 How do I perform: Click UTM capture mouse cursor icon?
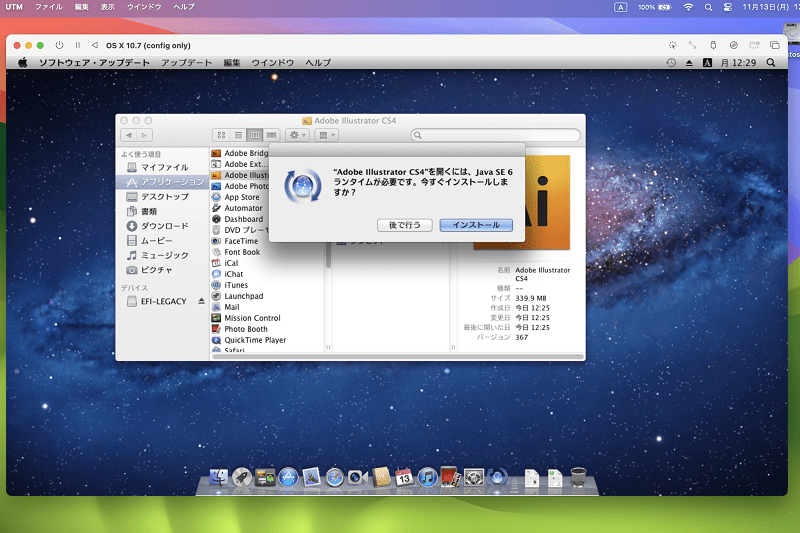[x=672, y=45]
